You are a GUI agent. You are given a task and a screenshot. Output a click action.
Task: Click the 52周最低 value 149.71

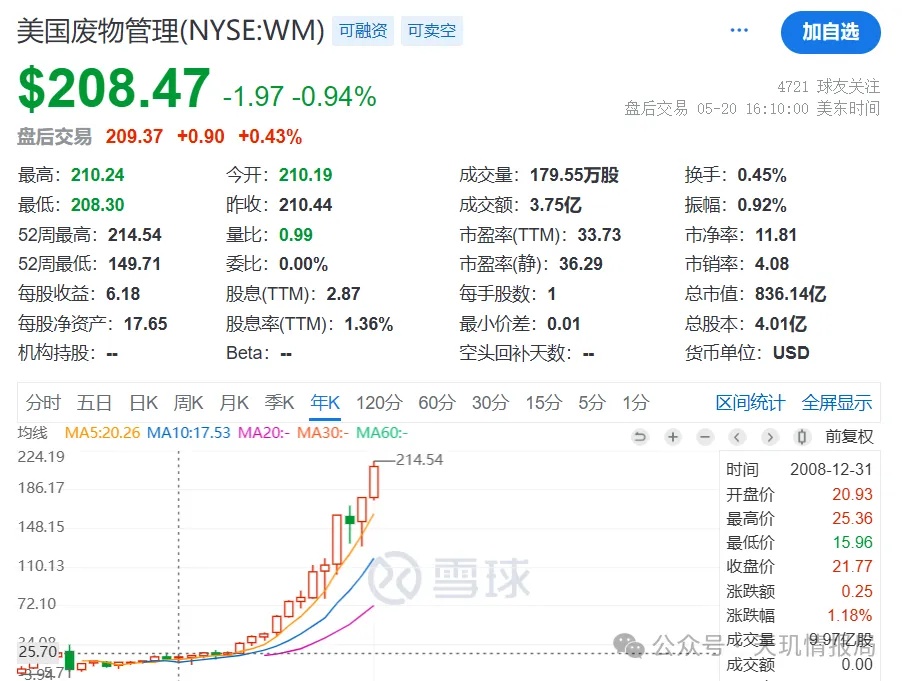(x=134, y=264)
